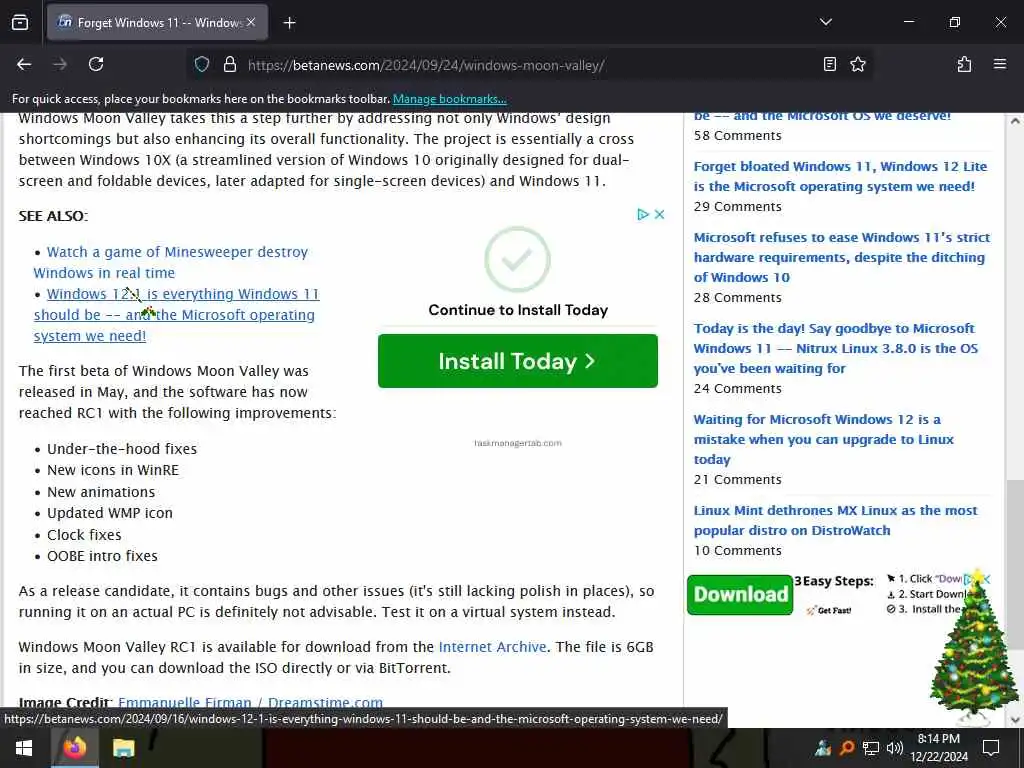This screenshot has height=768, width=1024.
Task: Click the orange magnifier tray icon
Action: pos(847,748)
